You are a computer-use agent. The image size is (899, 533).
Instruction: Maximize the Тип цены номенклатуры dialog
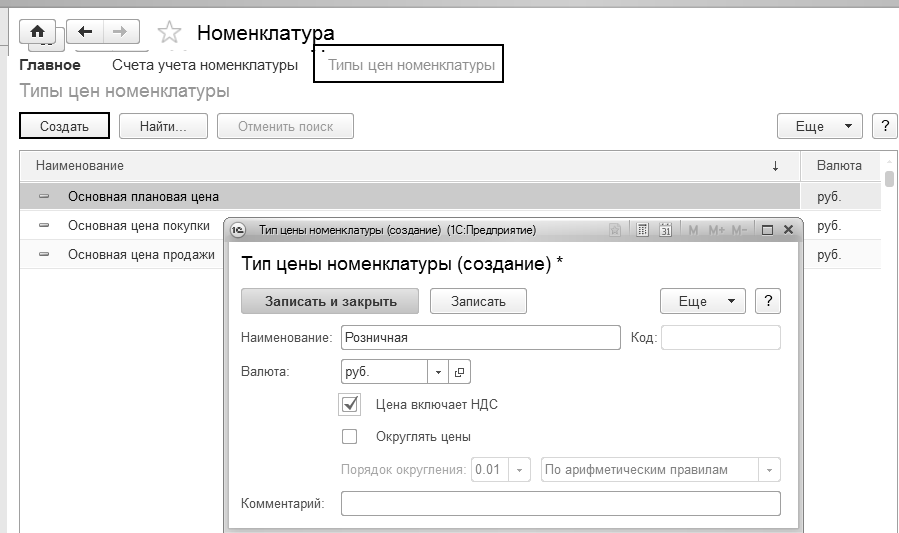click(x=767, y=230)
